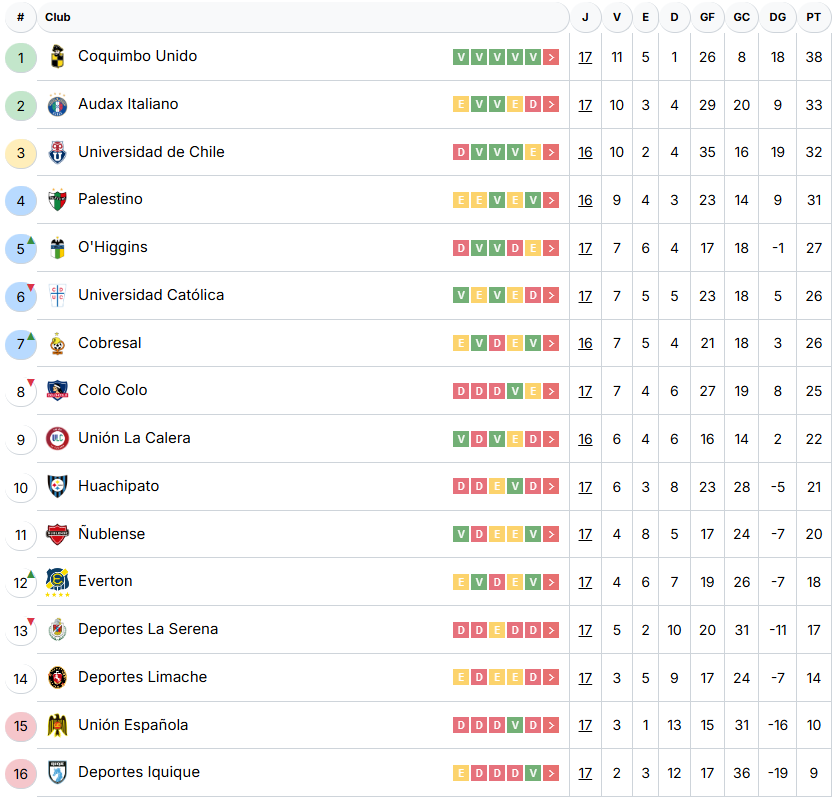836x799 pixels.
Task: Open Universidad de Chile's 16 matches played link
Action: click(x=585, y=152)
